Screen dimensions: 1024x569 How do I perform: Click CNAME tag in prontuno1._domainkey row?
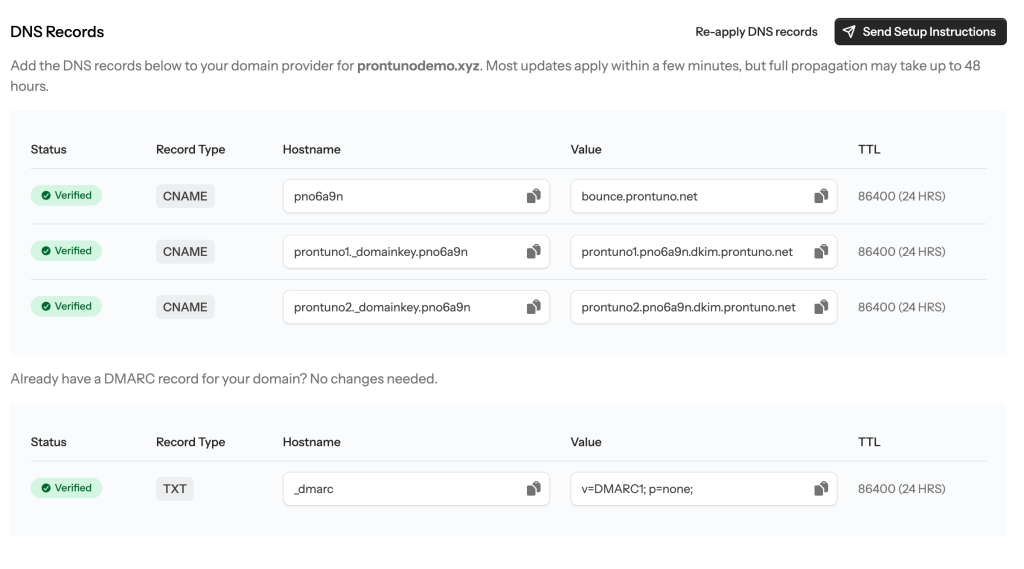[x=185, y=252]
